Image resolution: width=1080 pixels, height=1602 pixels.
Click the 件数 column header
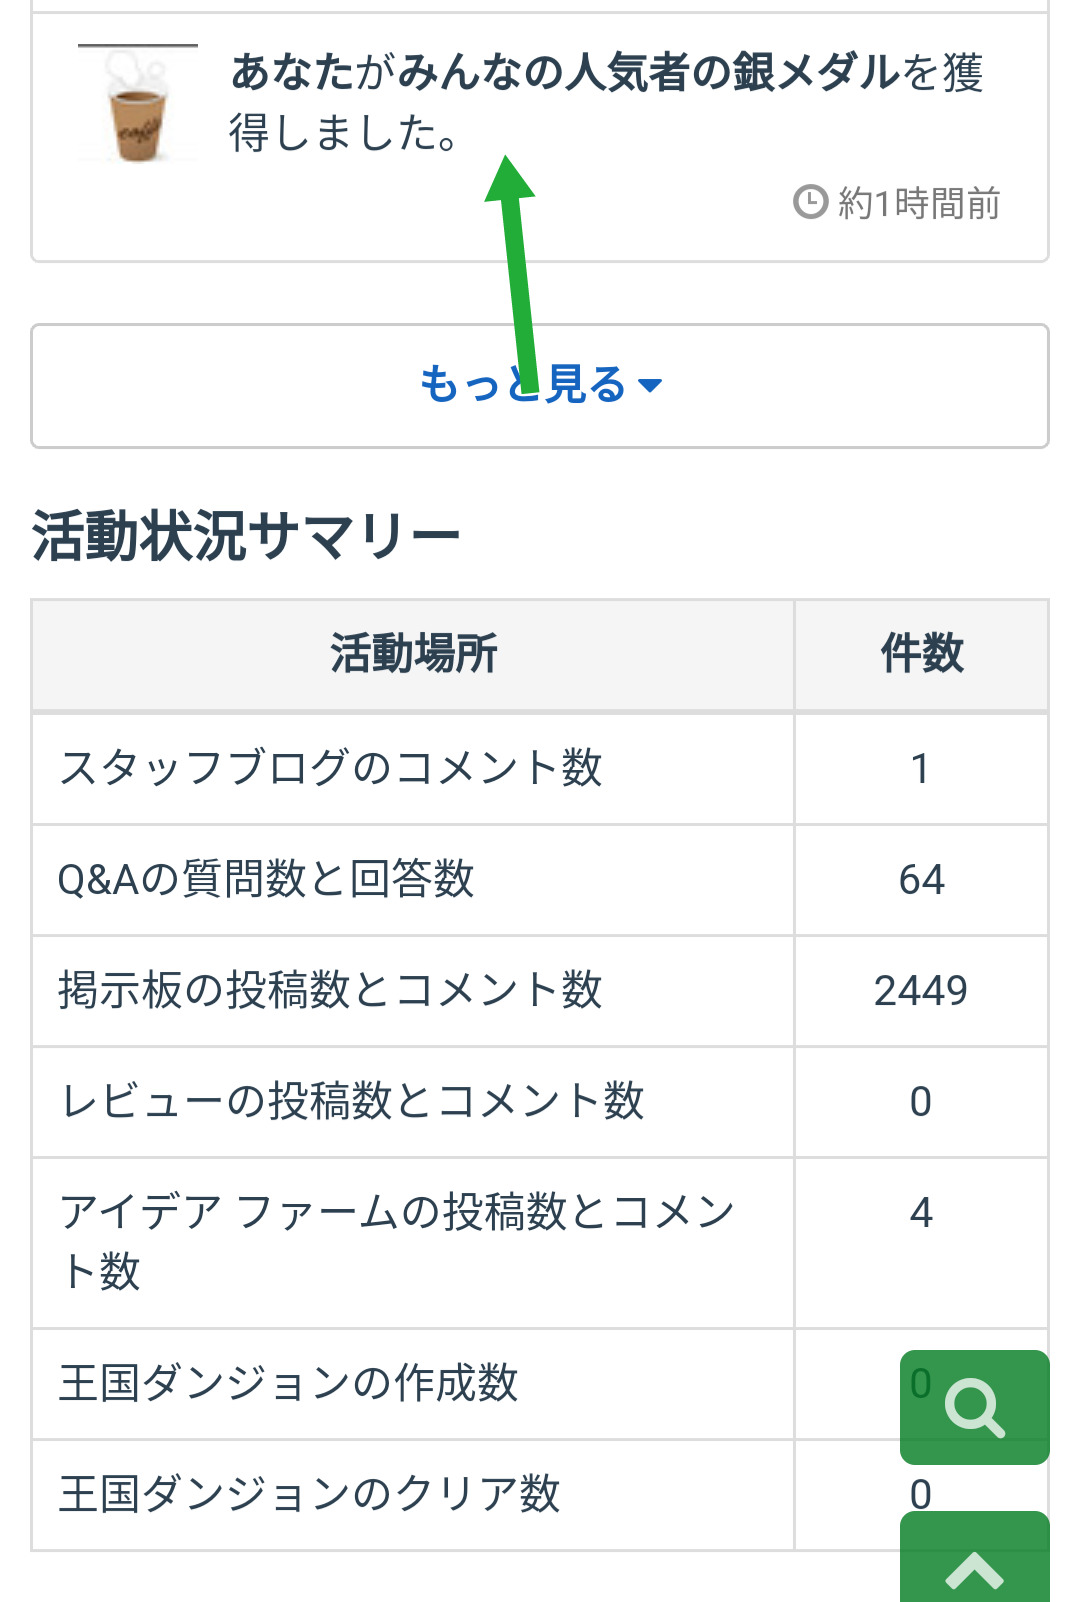coord(921,654)
